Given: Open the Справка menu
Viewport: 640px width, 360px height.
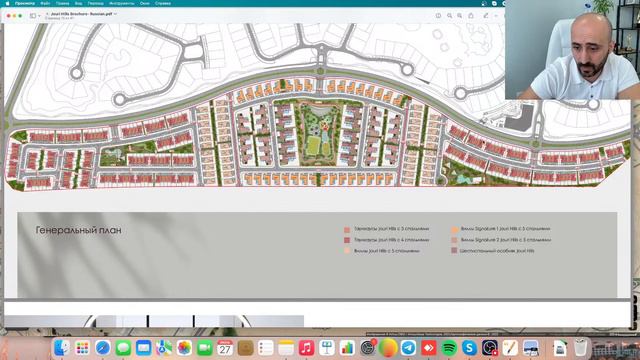Looking at the screenshot, I should pos(163,3).
